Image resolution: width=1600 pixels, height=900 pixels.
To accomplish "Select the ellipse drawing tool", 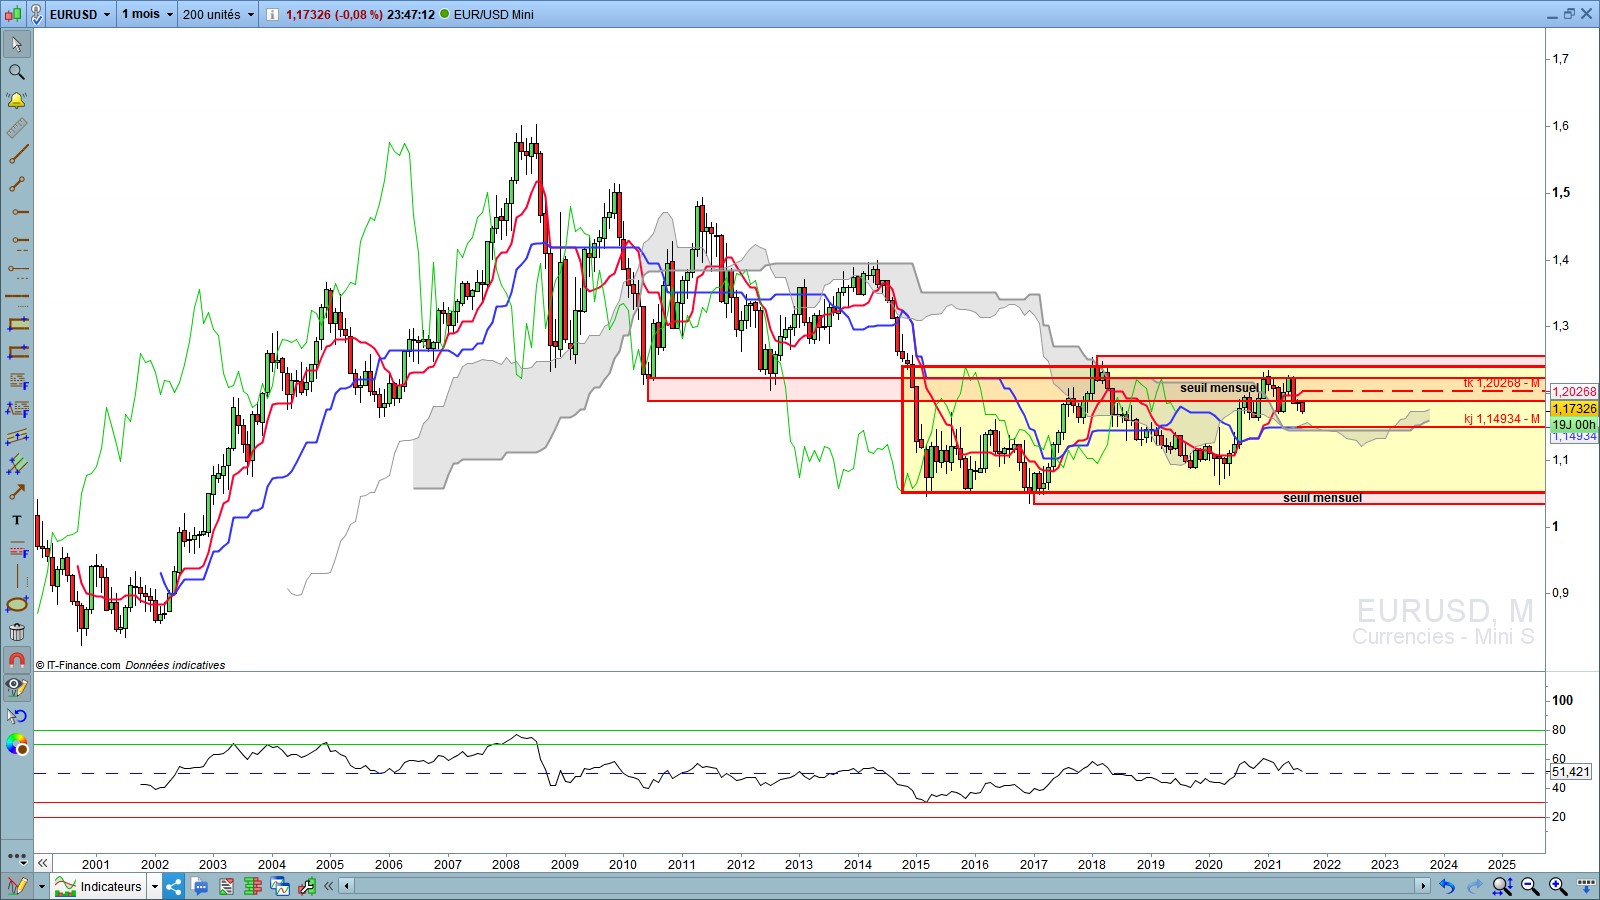I will coord(16,604).
